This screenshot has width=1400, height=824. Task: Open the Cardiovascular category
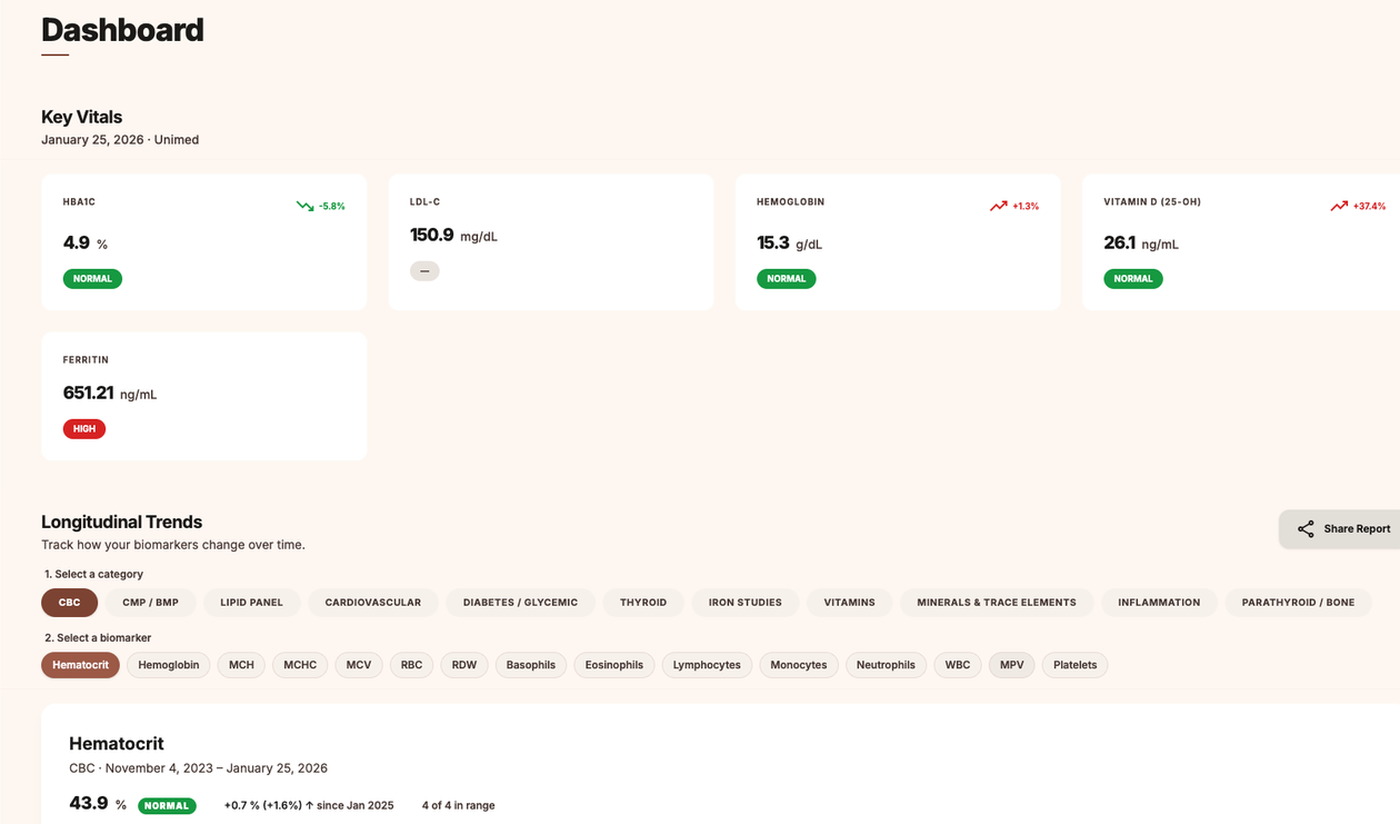[x=373, y=602]
